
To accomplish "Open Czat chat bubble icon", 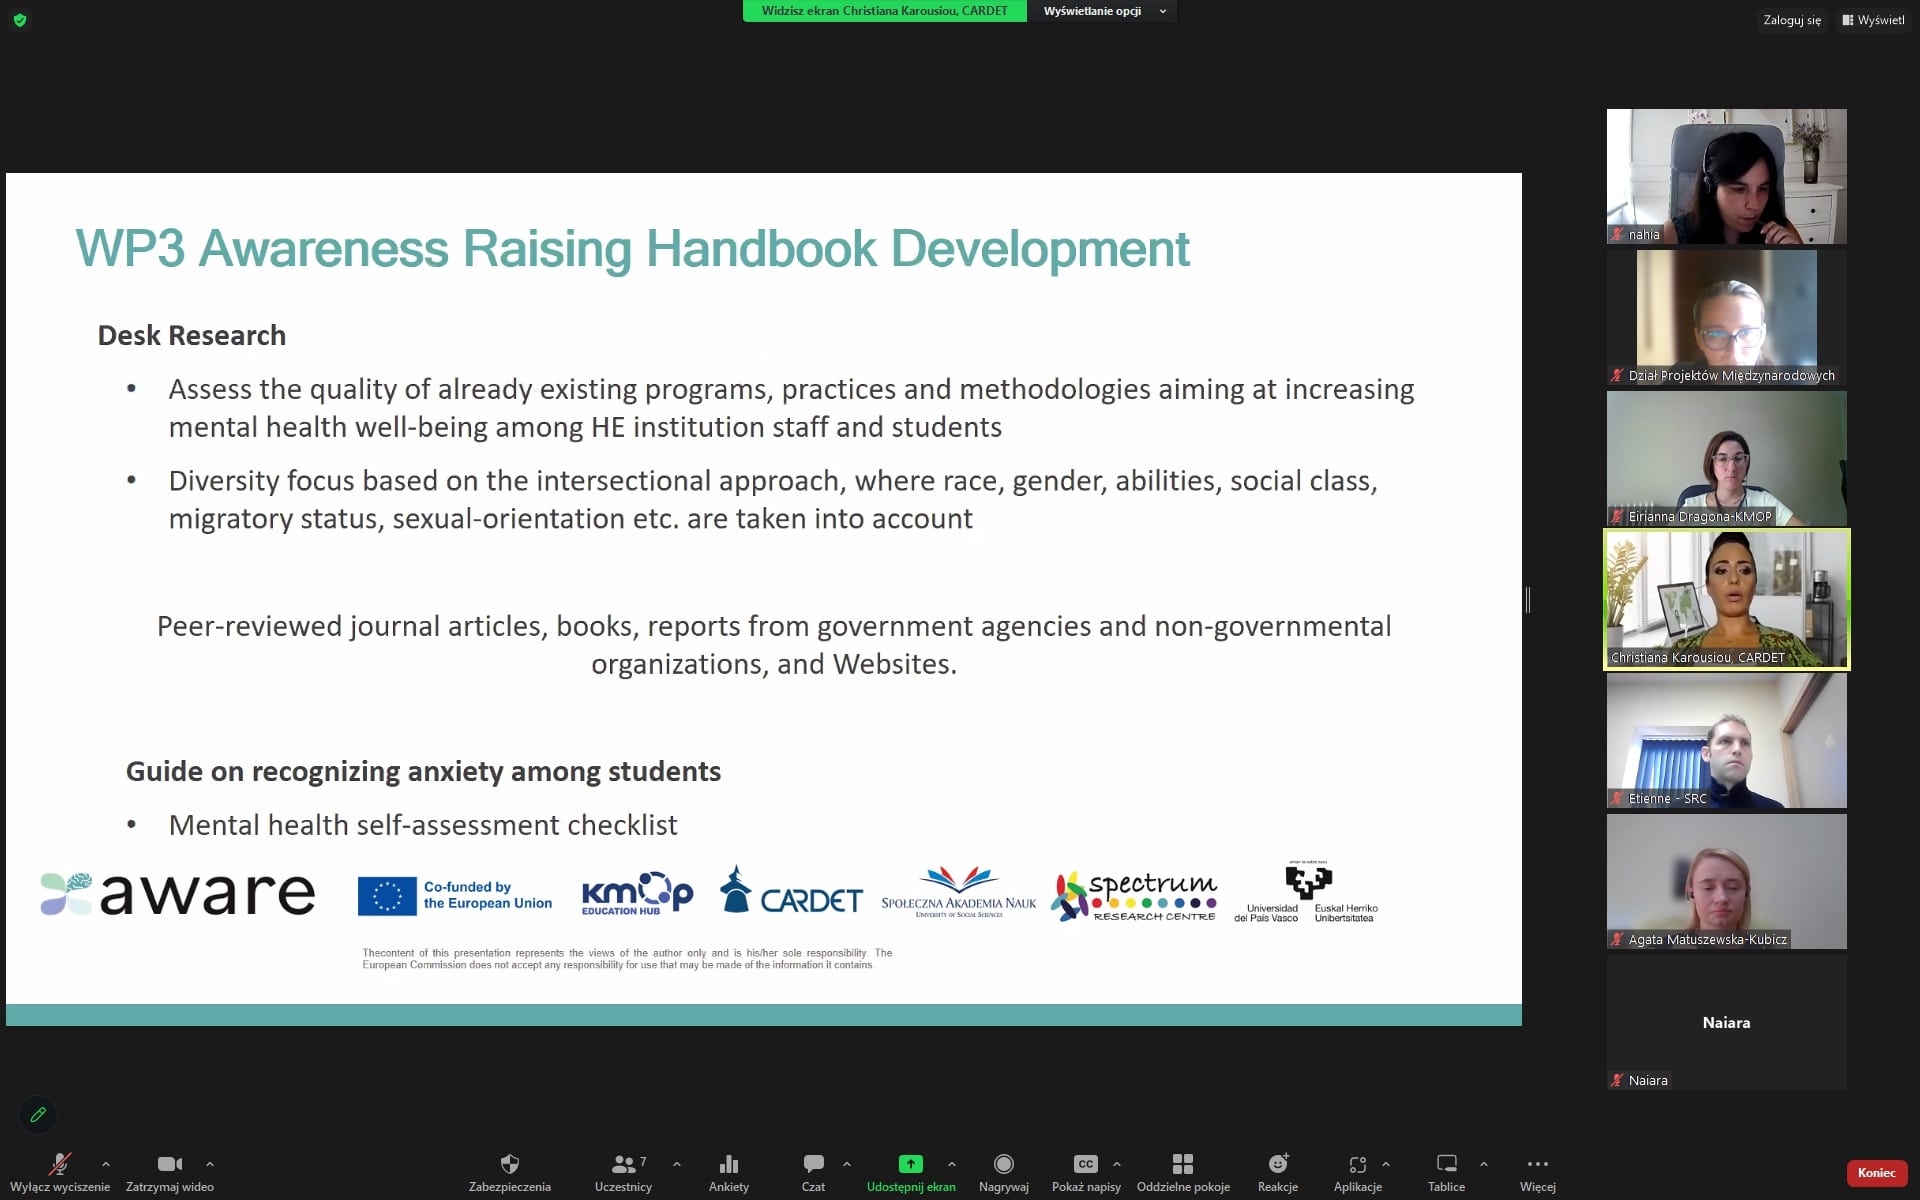I will tap(814, 1164).
